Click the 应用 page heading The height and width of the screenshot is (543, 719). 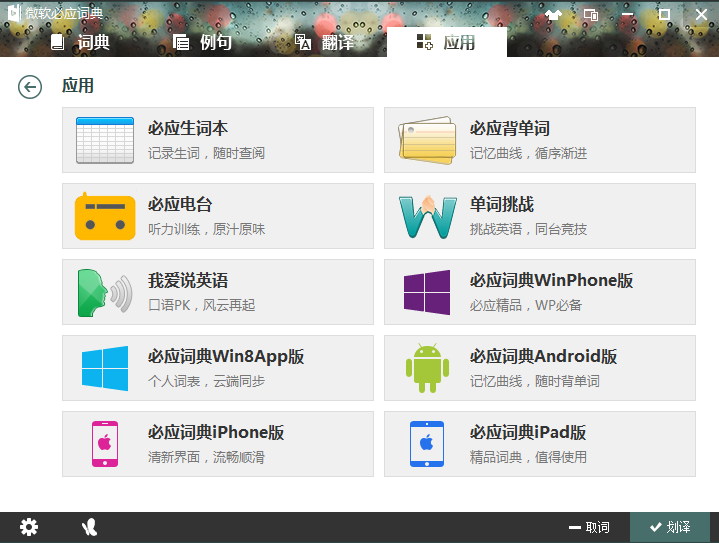click(x=78, y=86)
